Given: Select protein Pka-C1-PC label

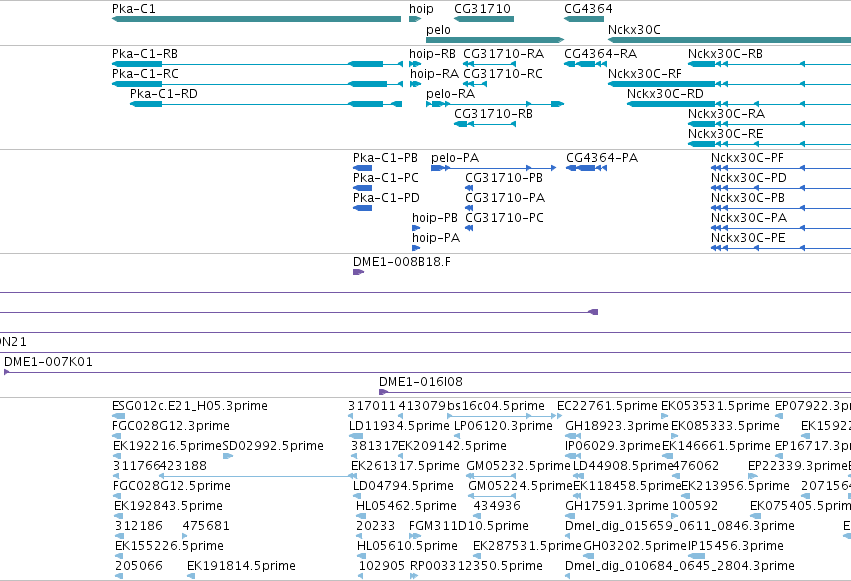Looking at the screenshot, I should (386, 178).
